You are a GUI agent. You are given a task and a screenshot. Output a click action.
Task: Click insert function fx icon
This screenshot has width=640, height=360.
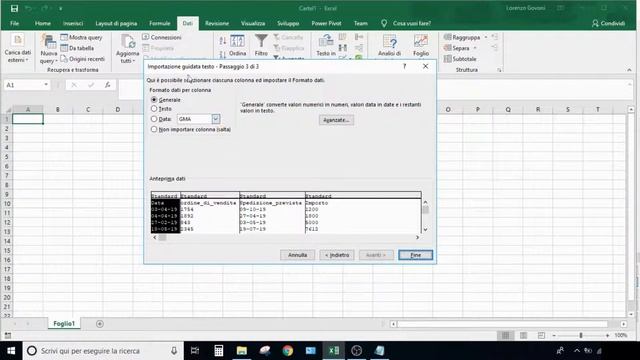[107, 84]
